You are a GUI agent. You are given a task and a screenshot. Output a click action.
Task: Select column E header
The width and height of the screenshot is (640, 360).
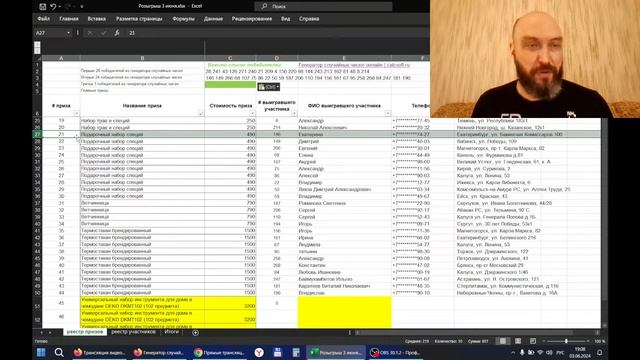pos(344,58)
